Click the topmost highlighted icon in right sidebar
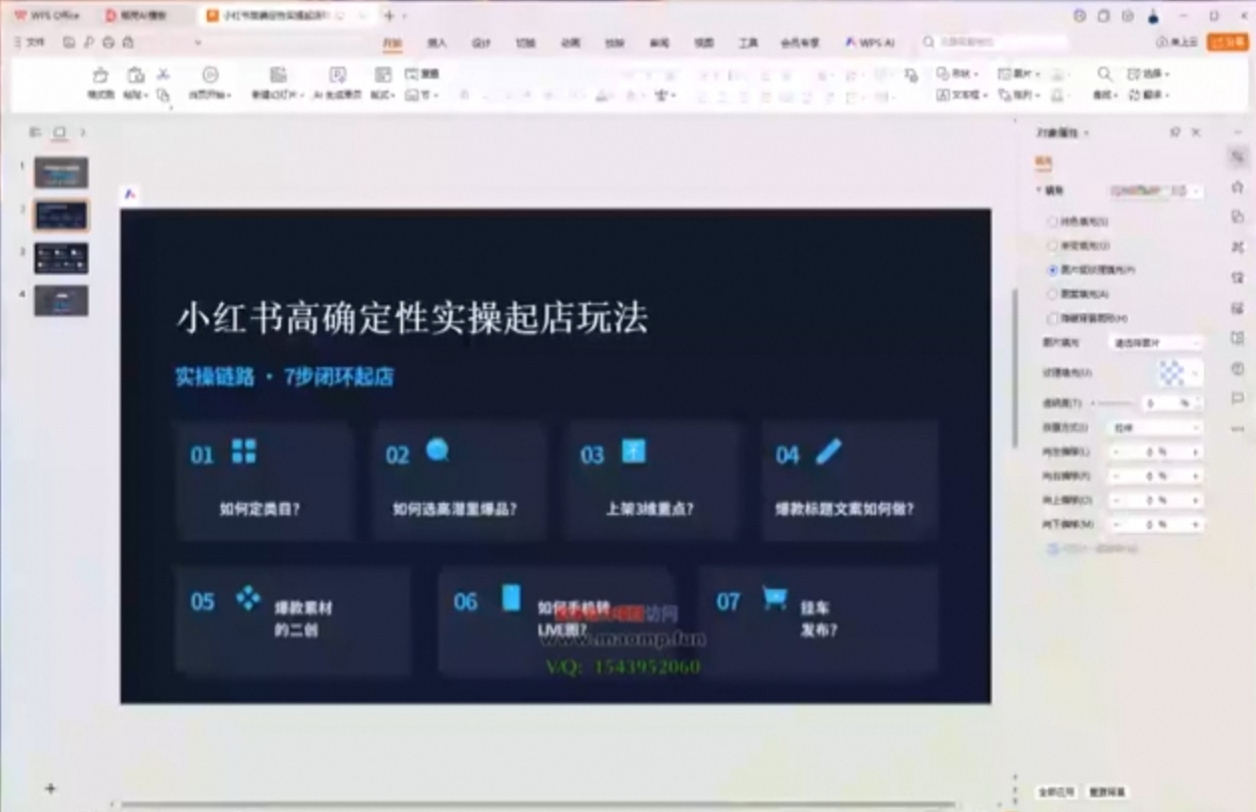The width and height of the screenshot is (1256, 812). pyautogui.click(x=1238, y=157)
